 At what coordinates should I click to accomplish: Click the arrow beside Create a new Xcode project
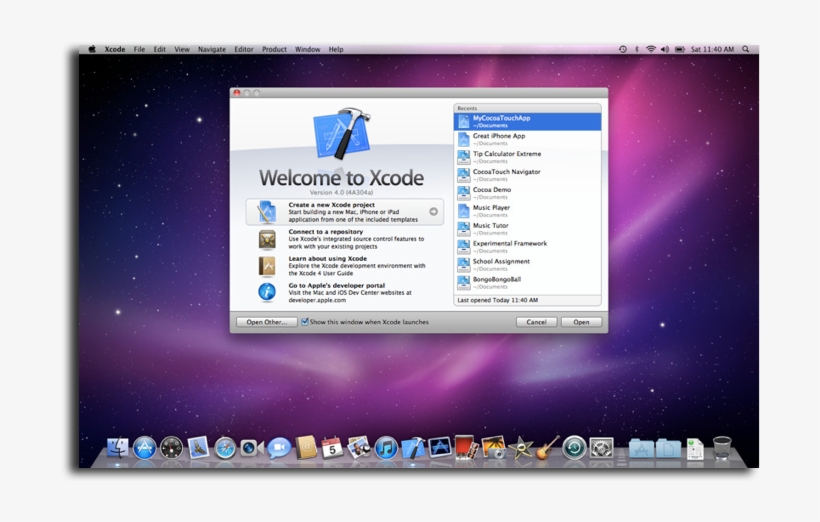pyautogui.click(x=434, y=211)
